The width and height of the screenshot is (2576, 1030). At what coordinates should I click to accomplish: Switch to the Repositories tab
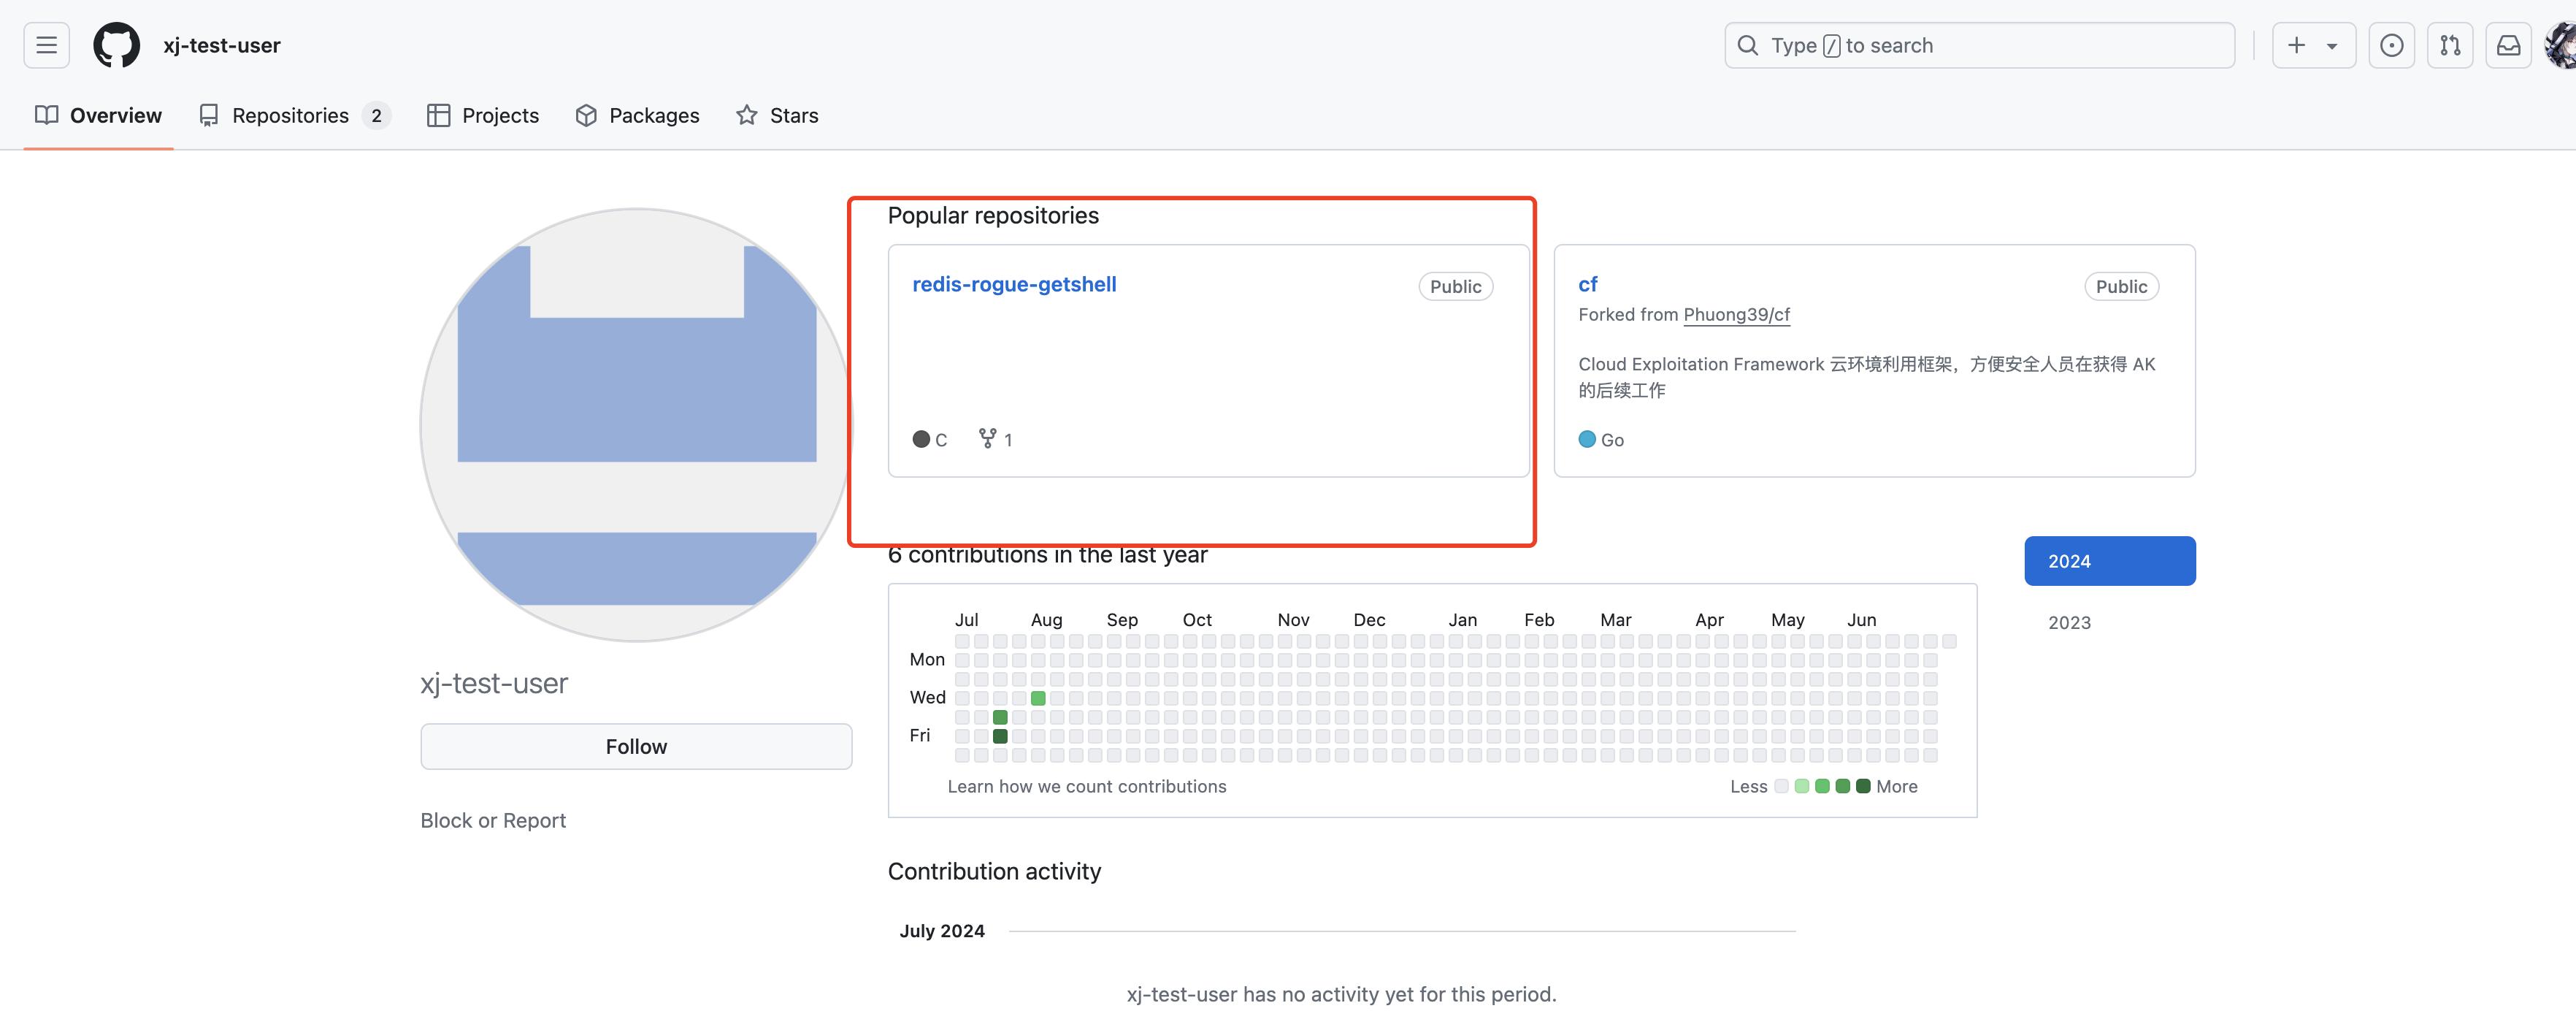tap(290, 115)
